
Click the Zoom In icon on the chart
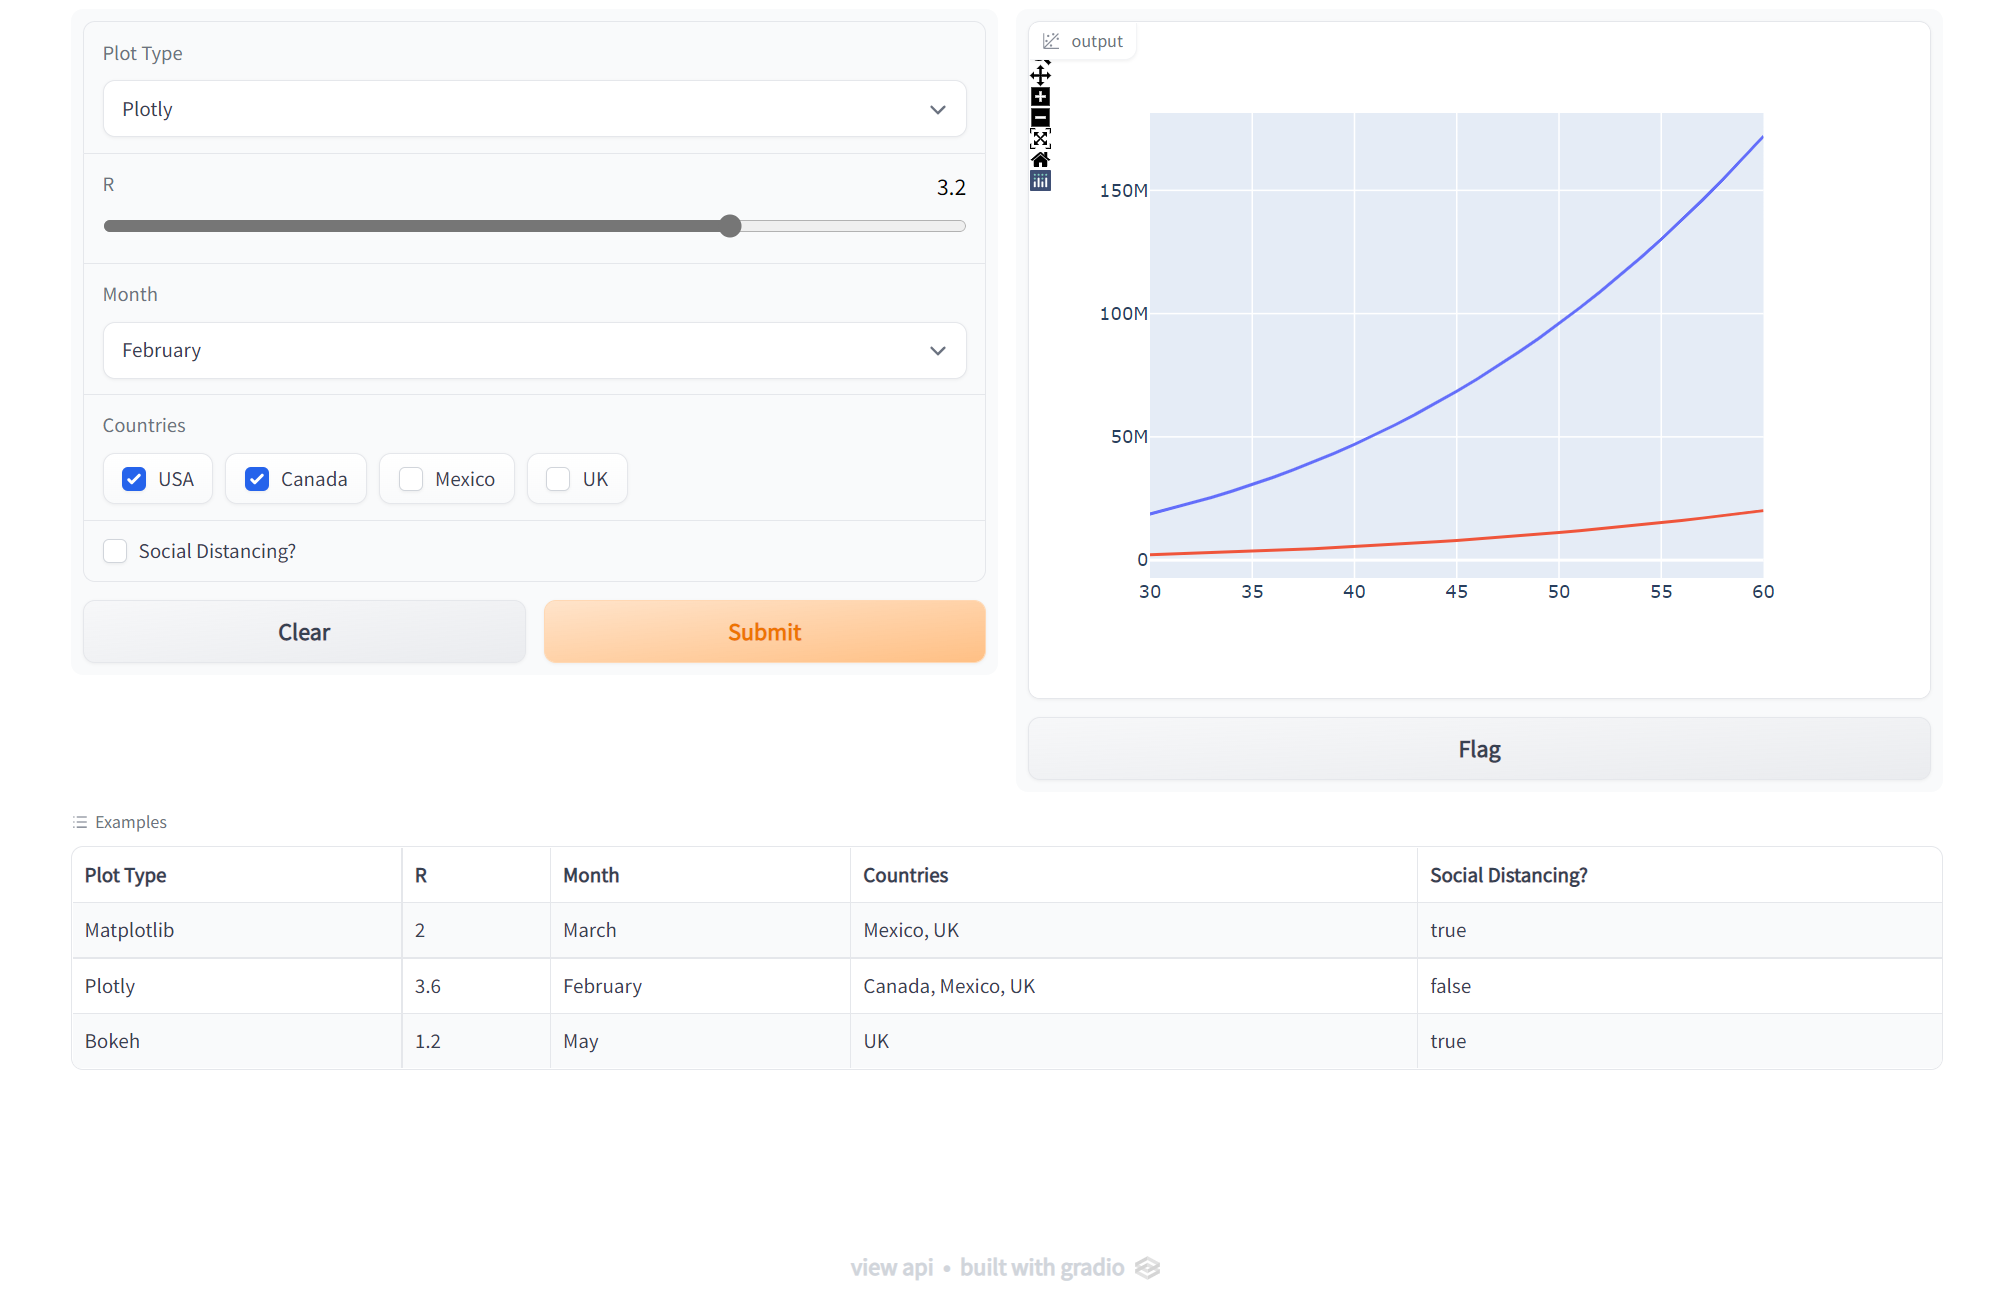click(1040, 96)
